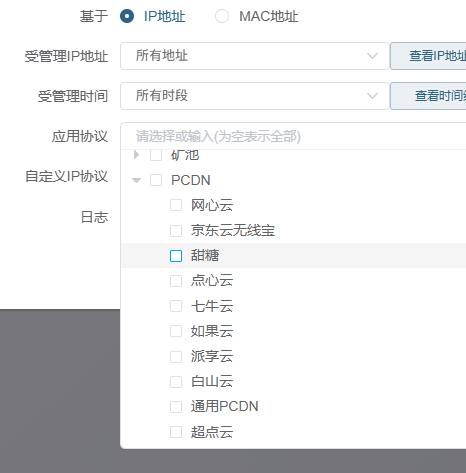Check the 超点云 checkbox
This screenshot has height=473, width=466.
tap(176, 432)
